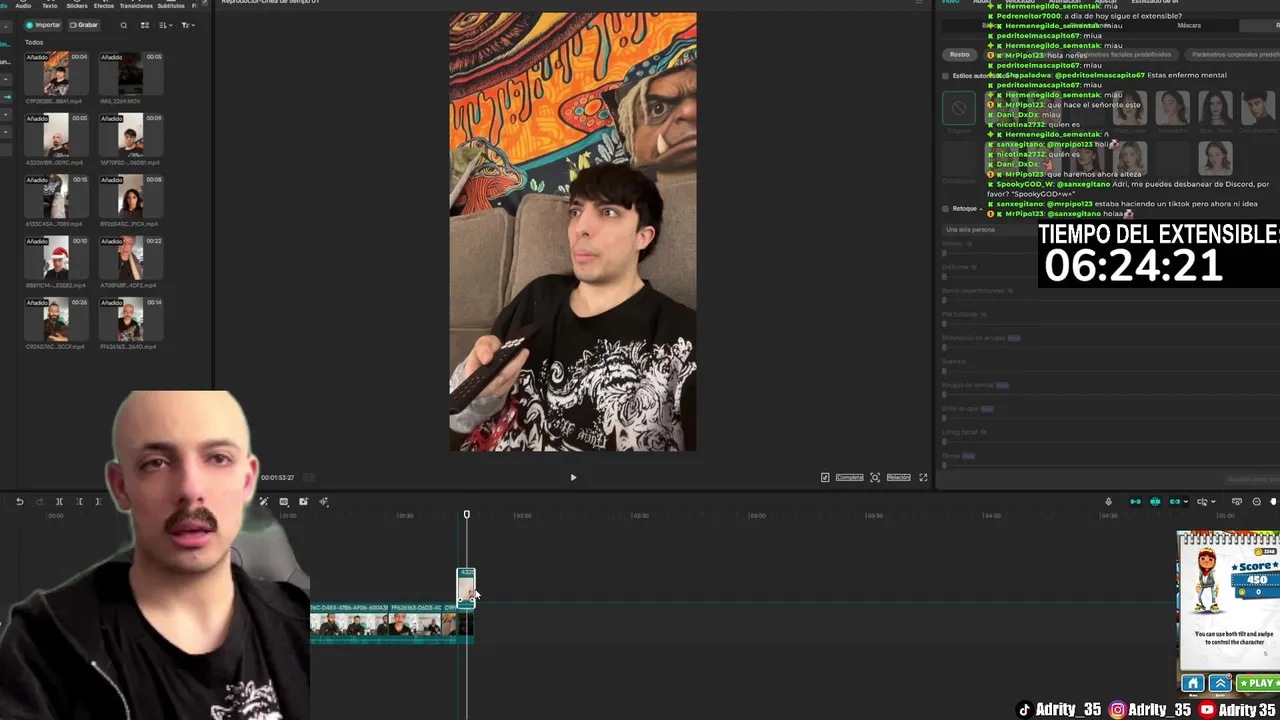Toggle main track magnet icon
Image resolution: width=1280 pixels, height=720 pixels.
[x=1135, y=502]
